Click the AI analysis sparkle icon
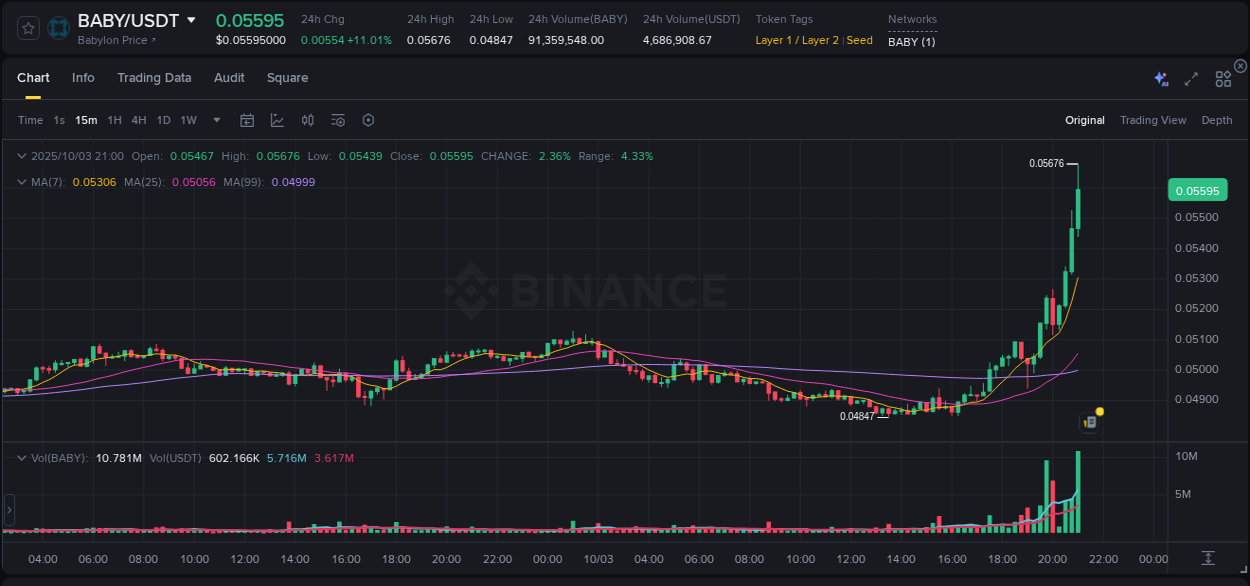Viewport: 1250px width, 586px height. tap(1160, 77)
